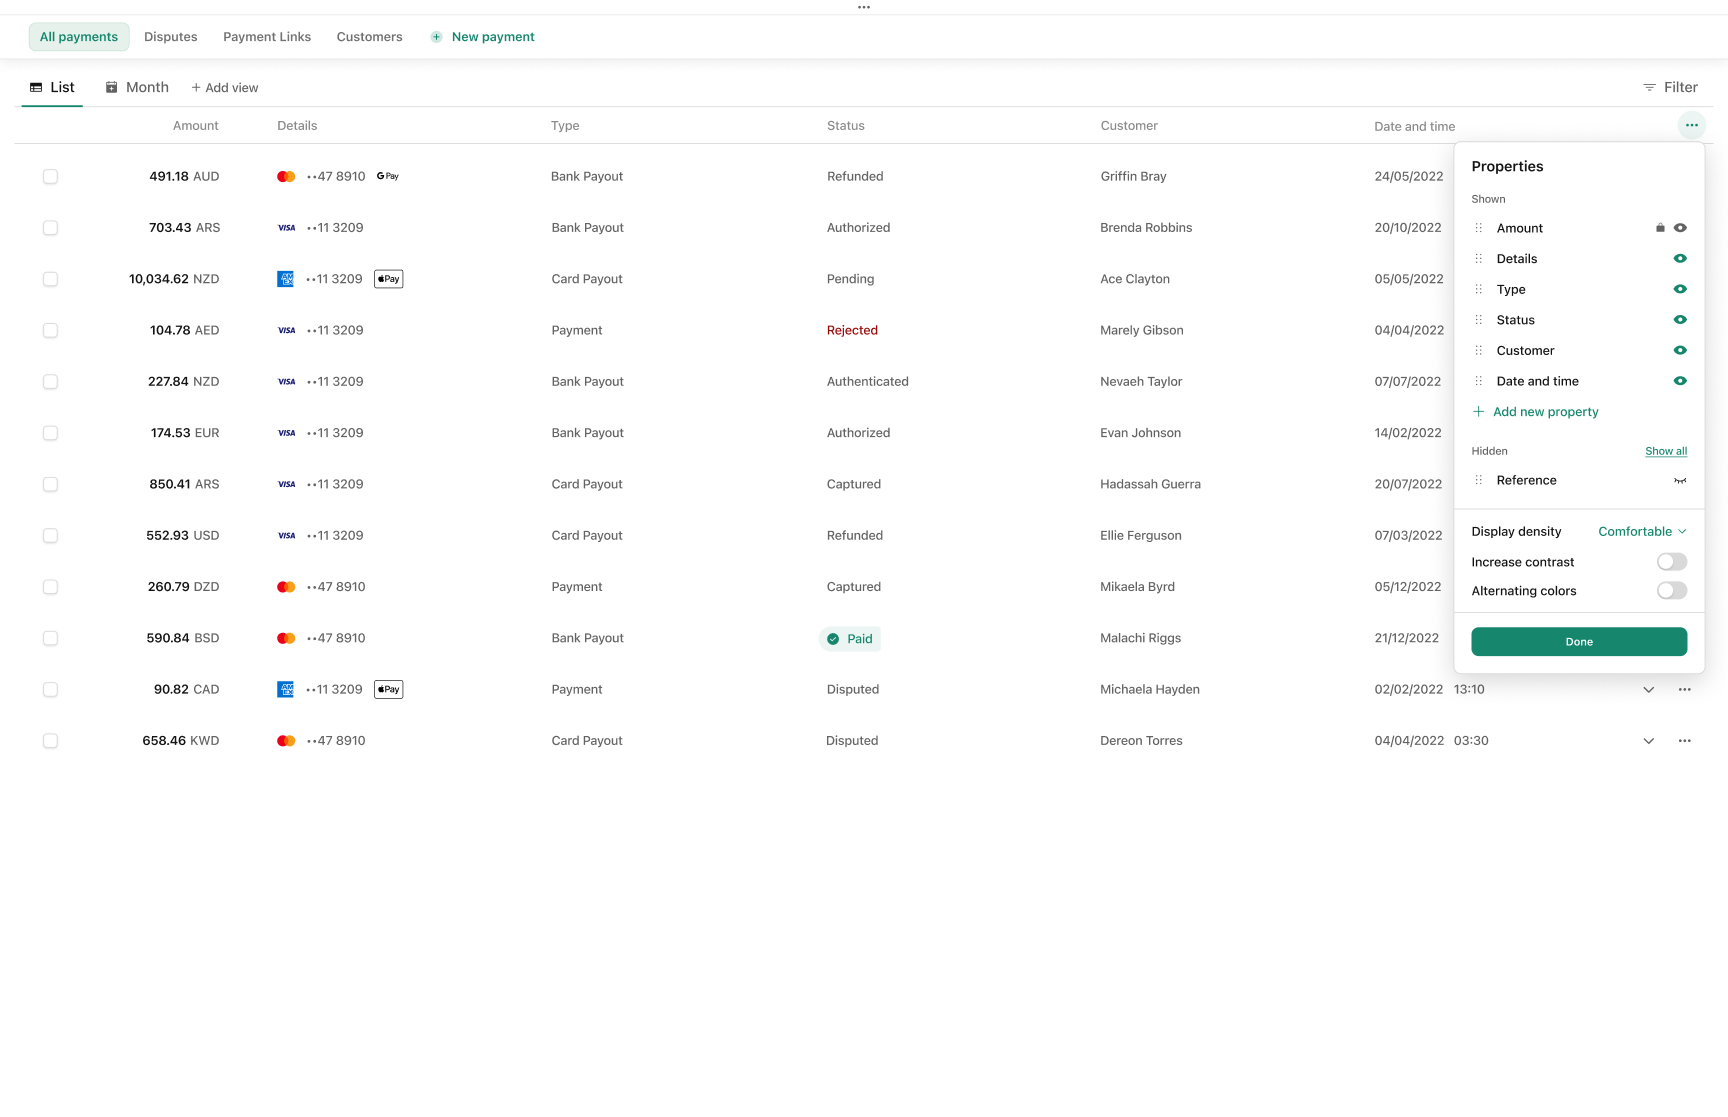Select the checkbox for the 703.43 ARS payment
Image resolution: width=1728 pixels, height=1117 pixels.
[x=50, y=228]
